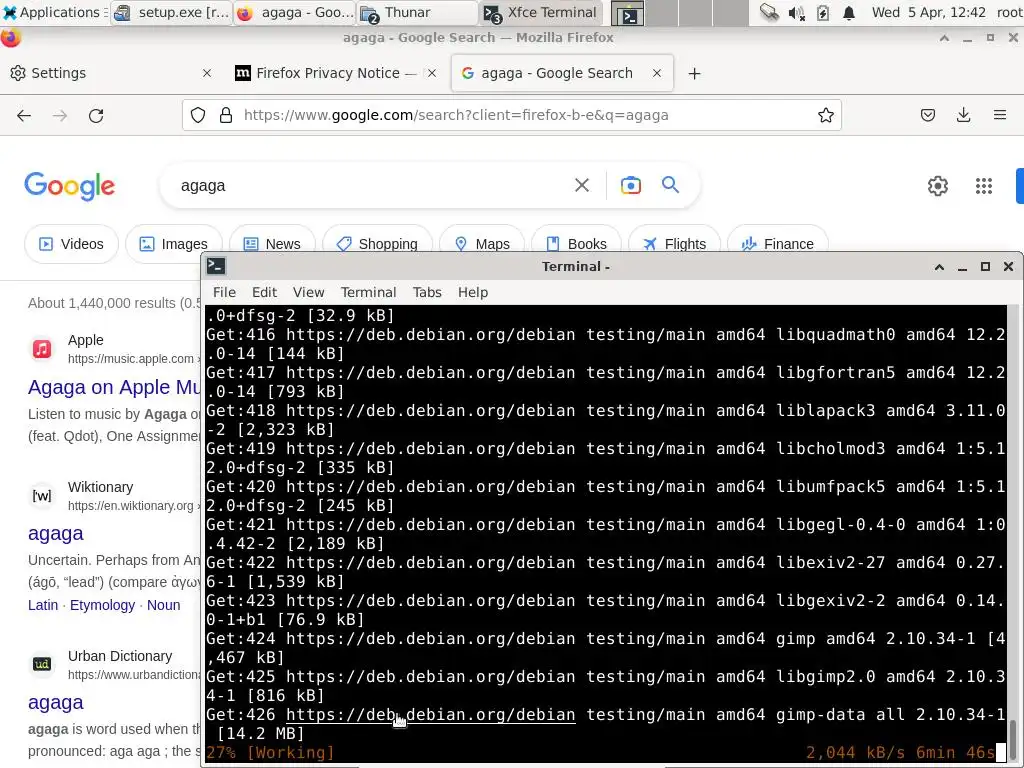Open a new Firefox tab
1024x768 pixels.
click(x=694, y=74)
